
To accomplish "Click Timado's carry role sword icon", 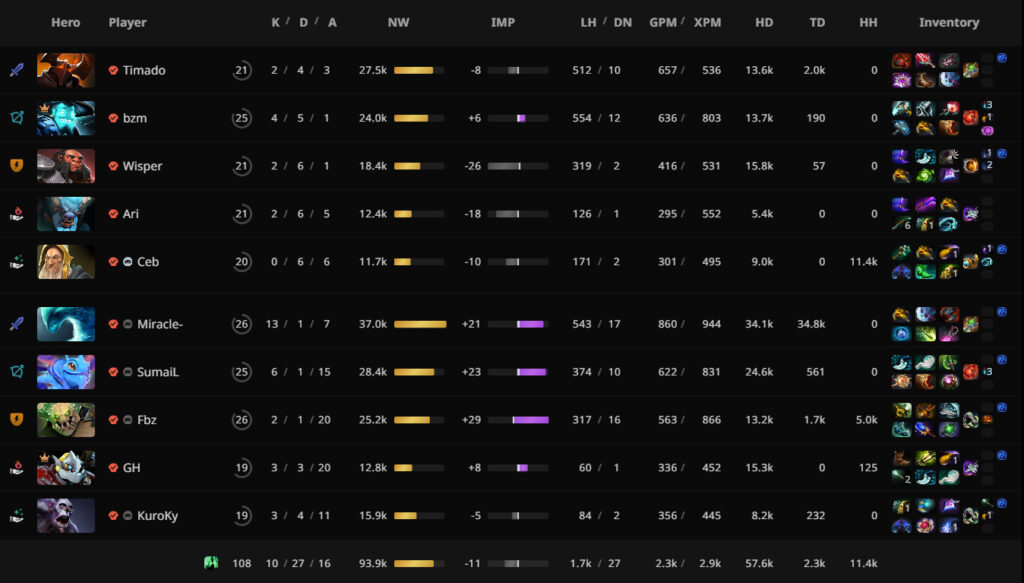I will tap(16, 70).
